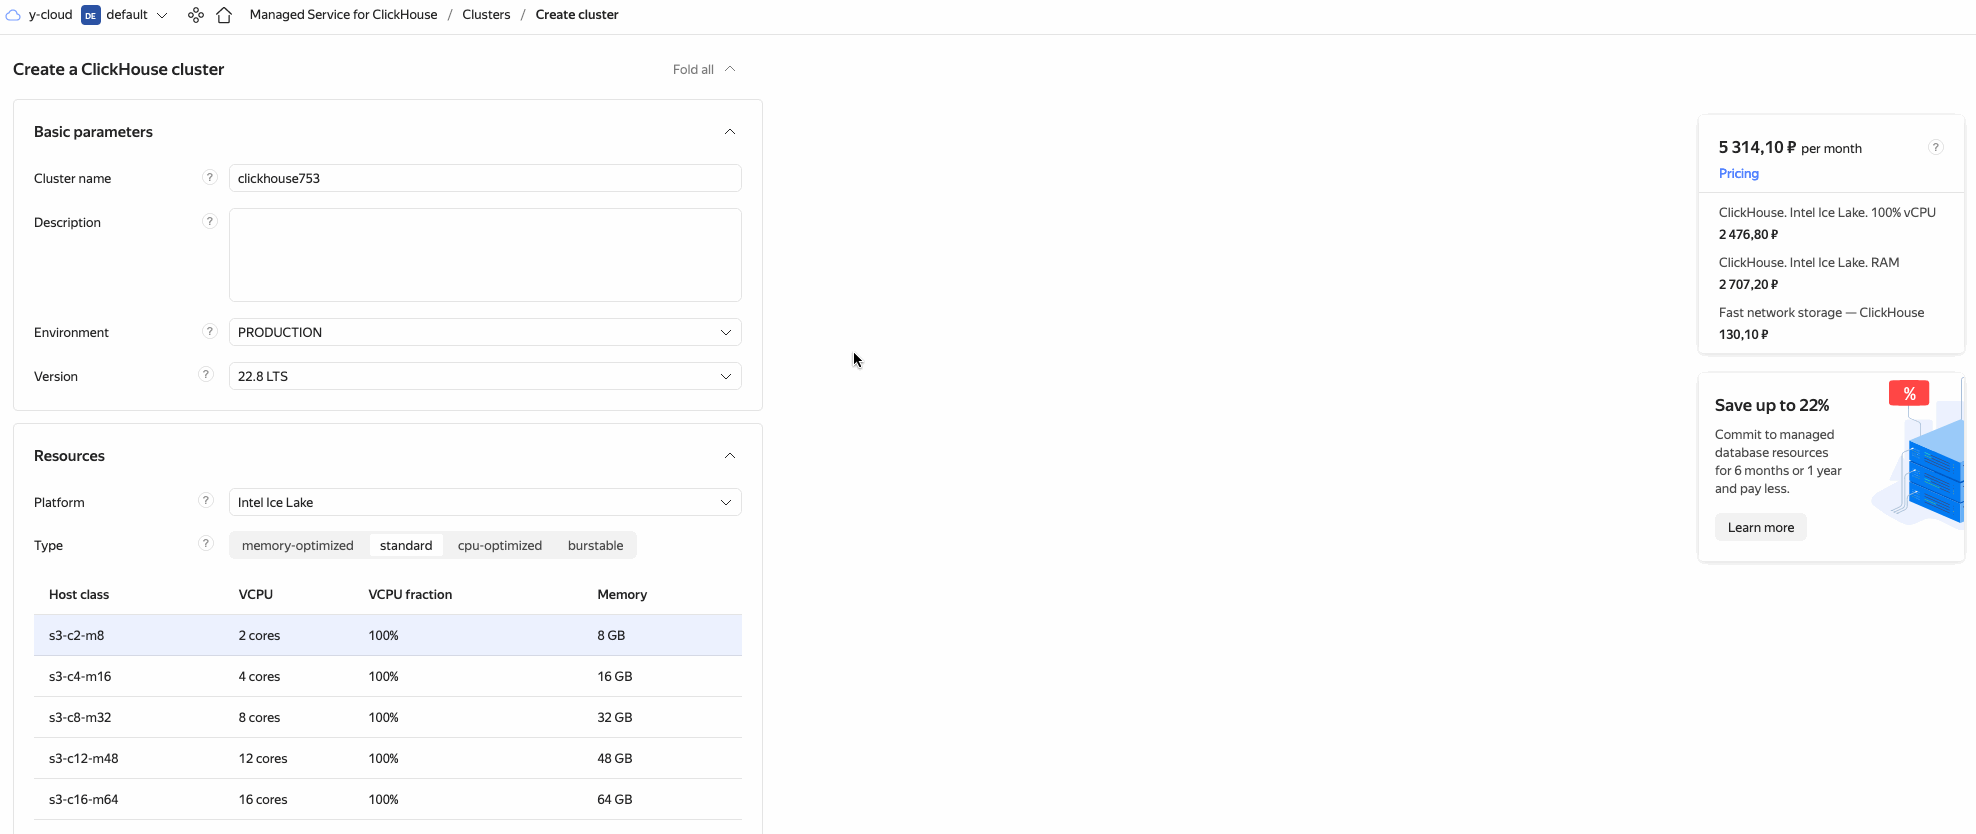Click the Host class column header
This screenshot has height=834, width=1976.
(x=79, y=594)
